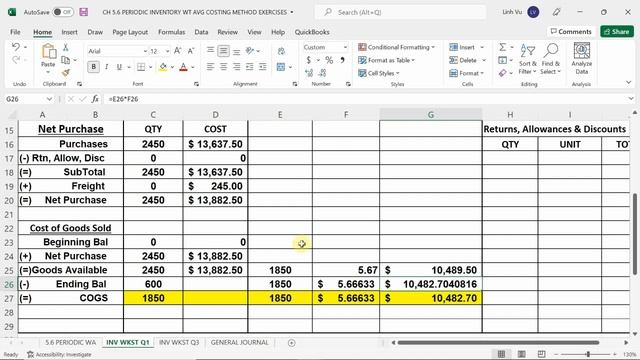Switch to the Formulas tab

tap(171, 32)
